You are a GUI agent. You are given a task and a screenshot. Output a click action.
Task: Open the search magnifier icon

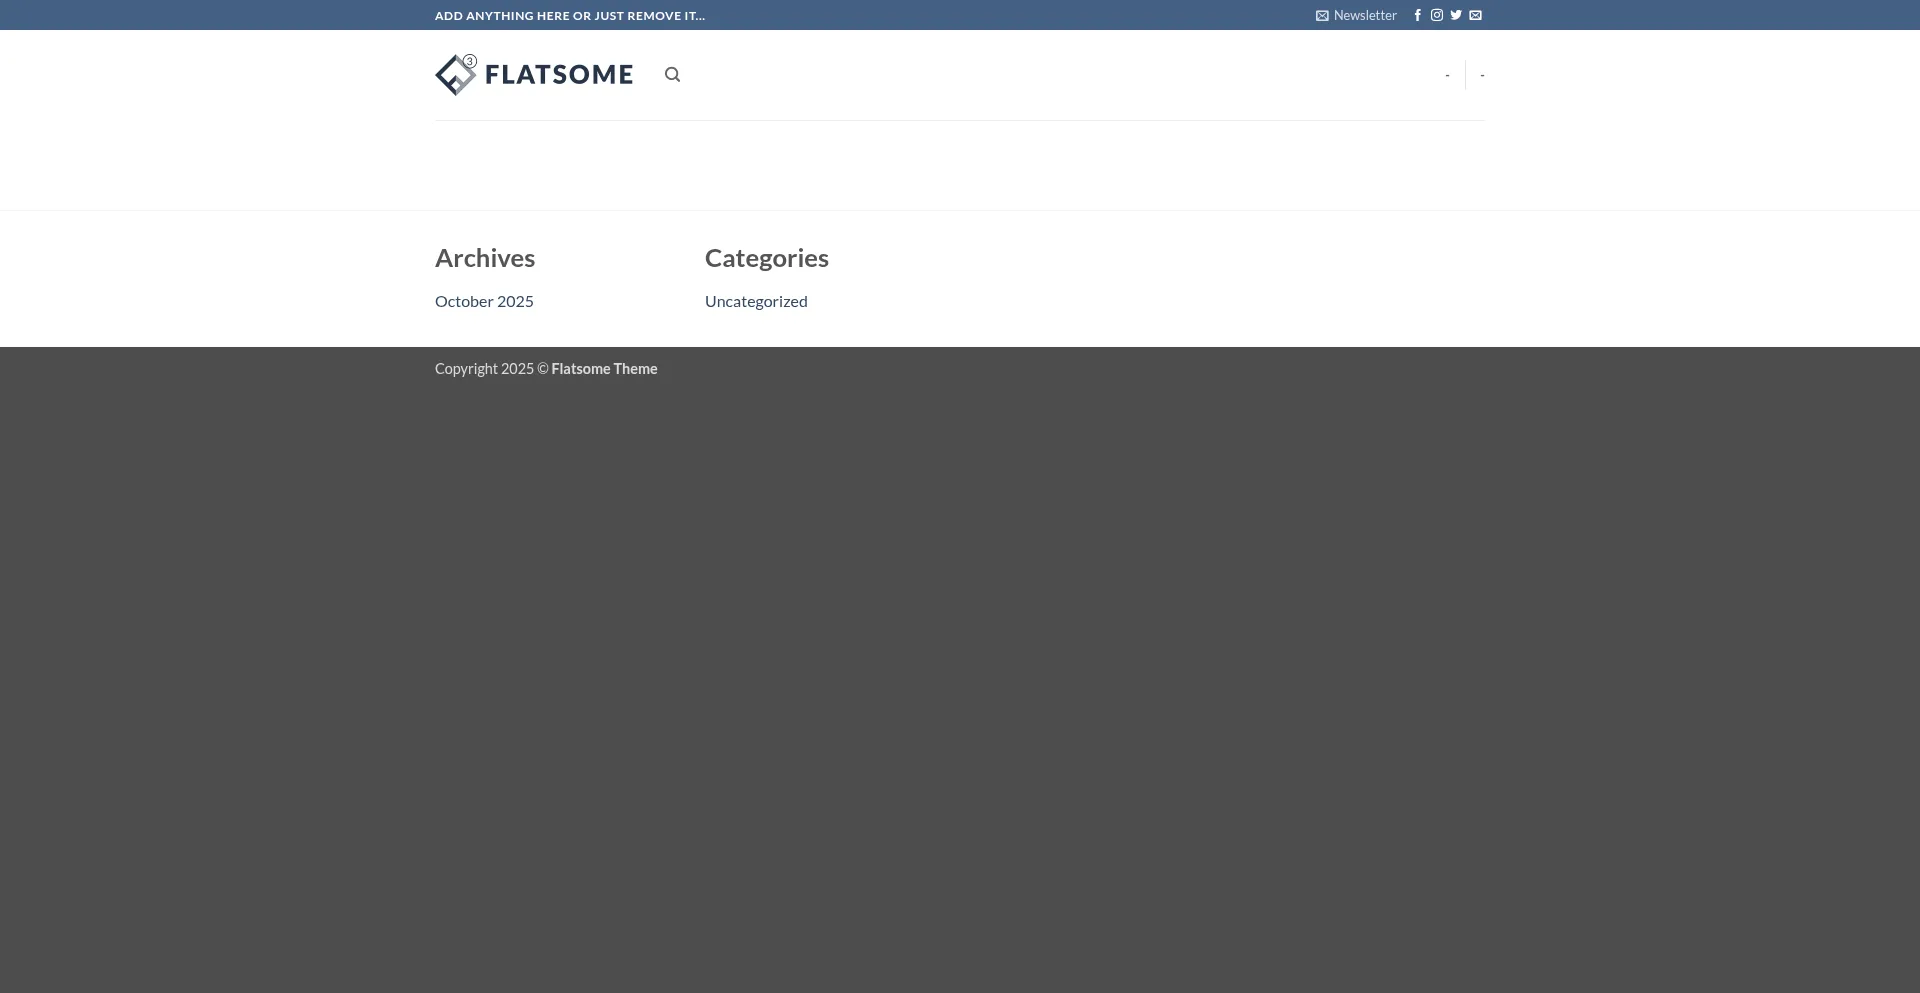click(x=672, y=75)
